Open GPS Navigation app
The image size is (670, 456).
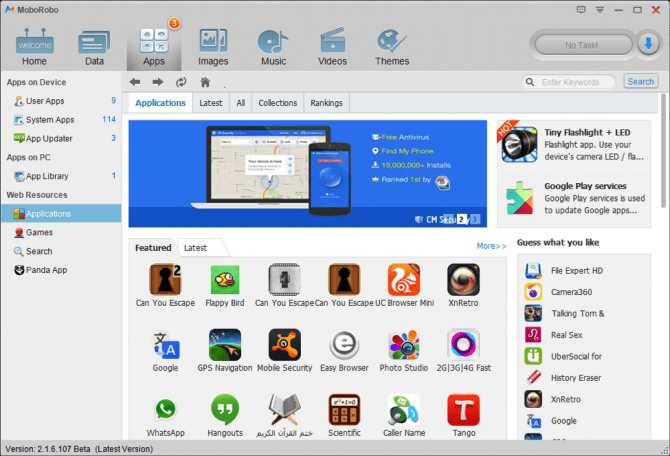coord(225,350)
